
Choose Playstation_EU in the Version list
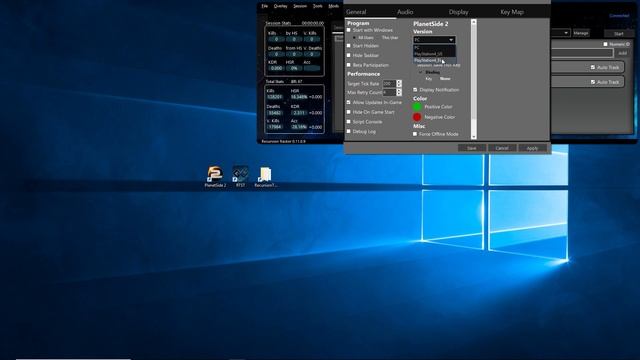434,60
